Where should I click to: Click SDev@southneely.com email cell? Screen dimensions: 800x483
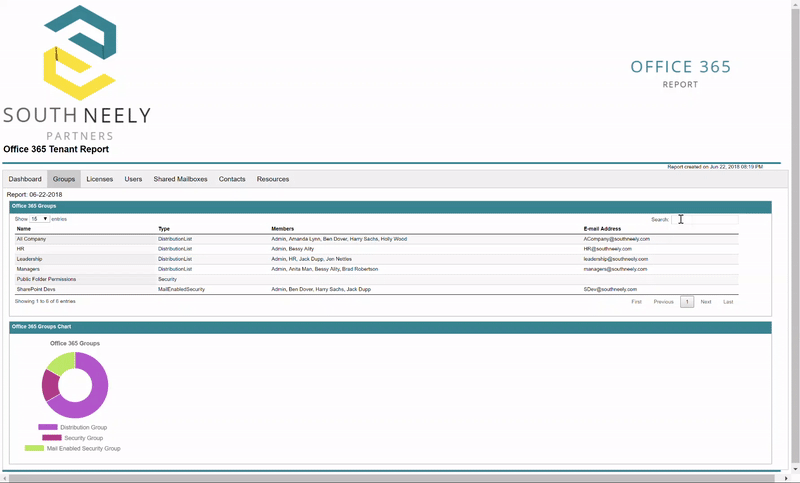610,289
